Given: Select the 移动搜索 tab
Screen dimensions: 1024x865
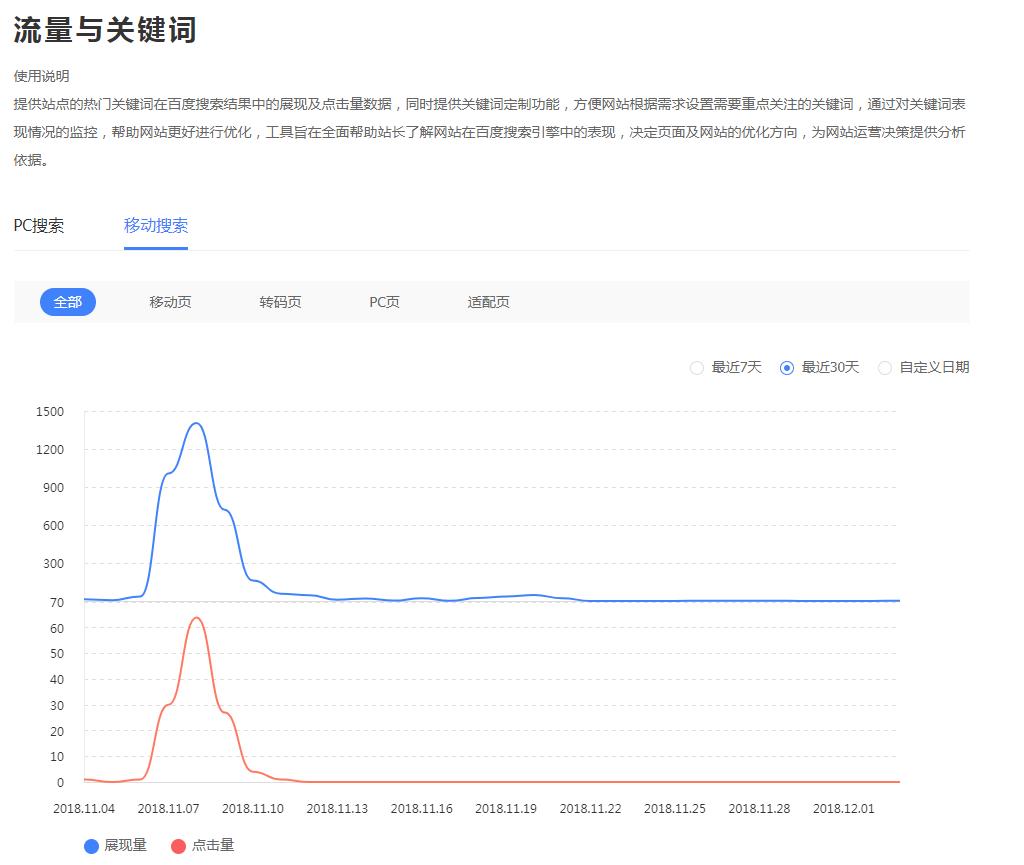Looking at the screenshot, I should pyautogui.click(x=156, y=225).
